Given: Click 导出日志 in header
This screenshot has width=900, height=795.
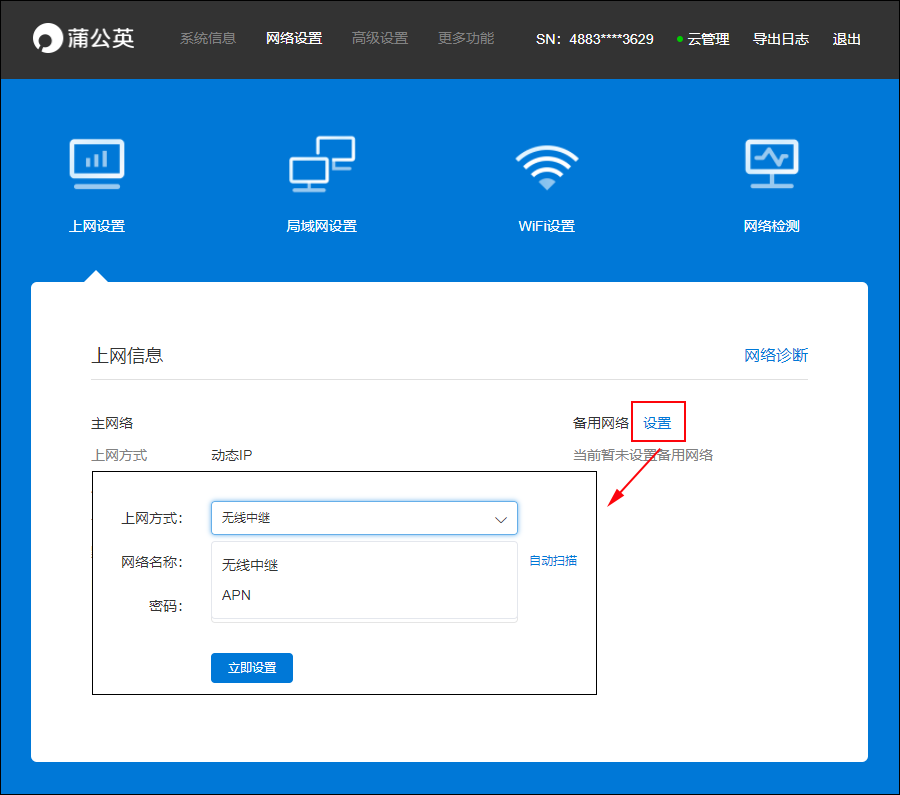Looking at the screenshot, I should point(781,39).
